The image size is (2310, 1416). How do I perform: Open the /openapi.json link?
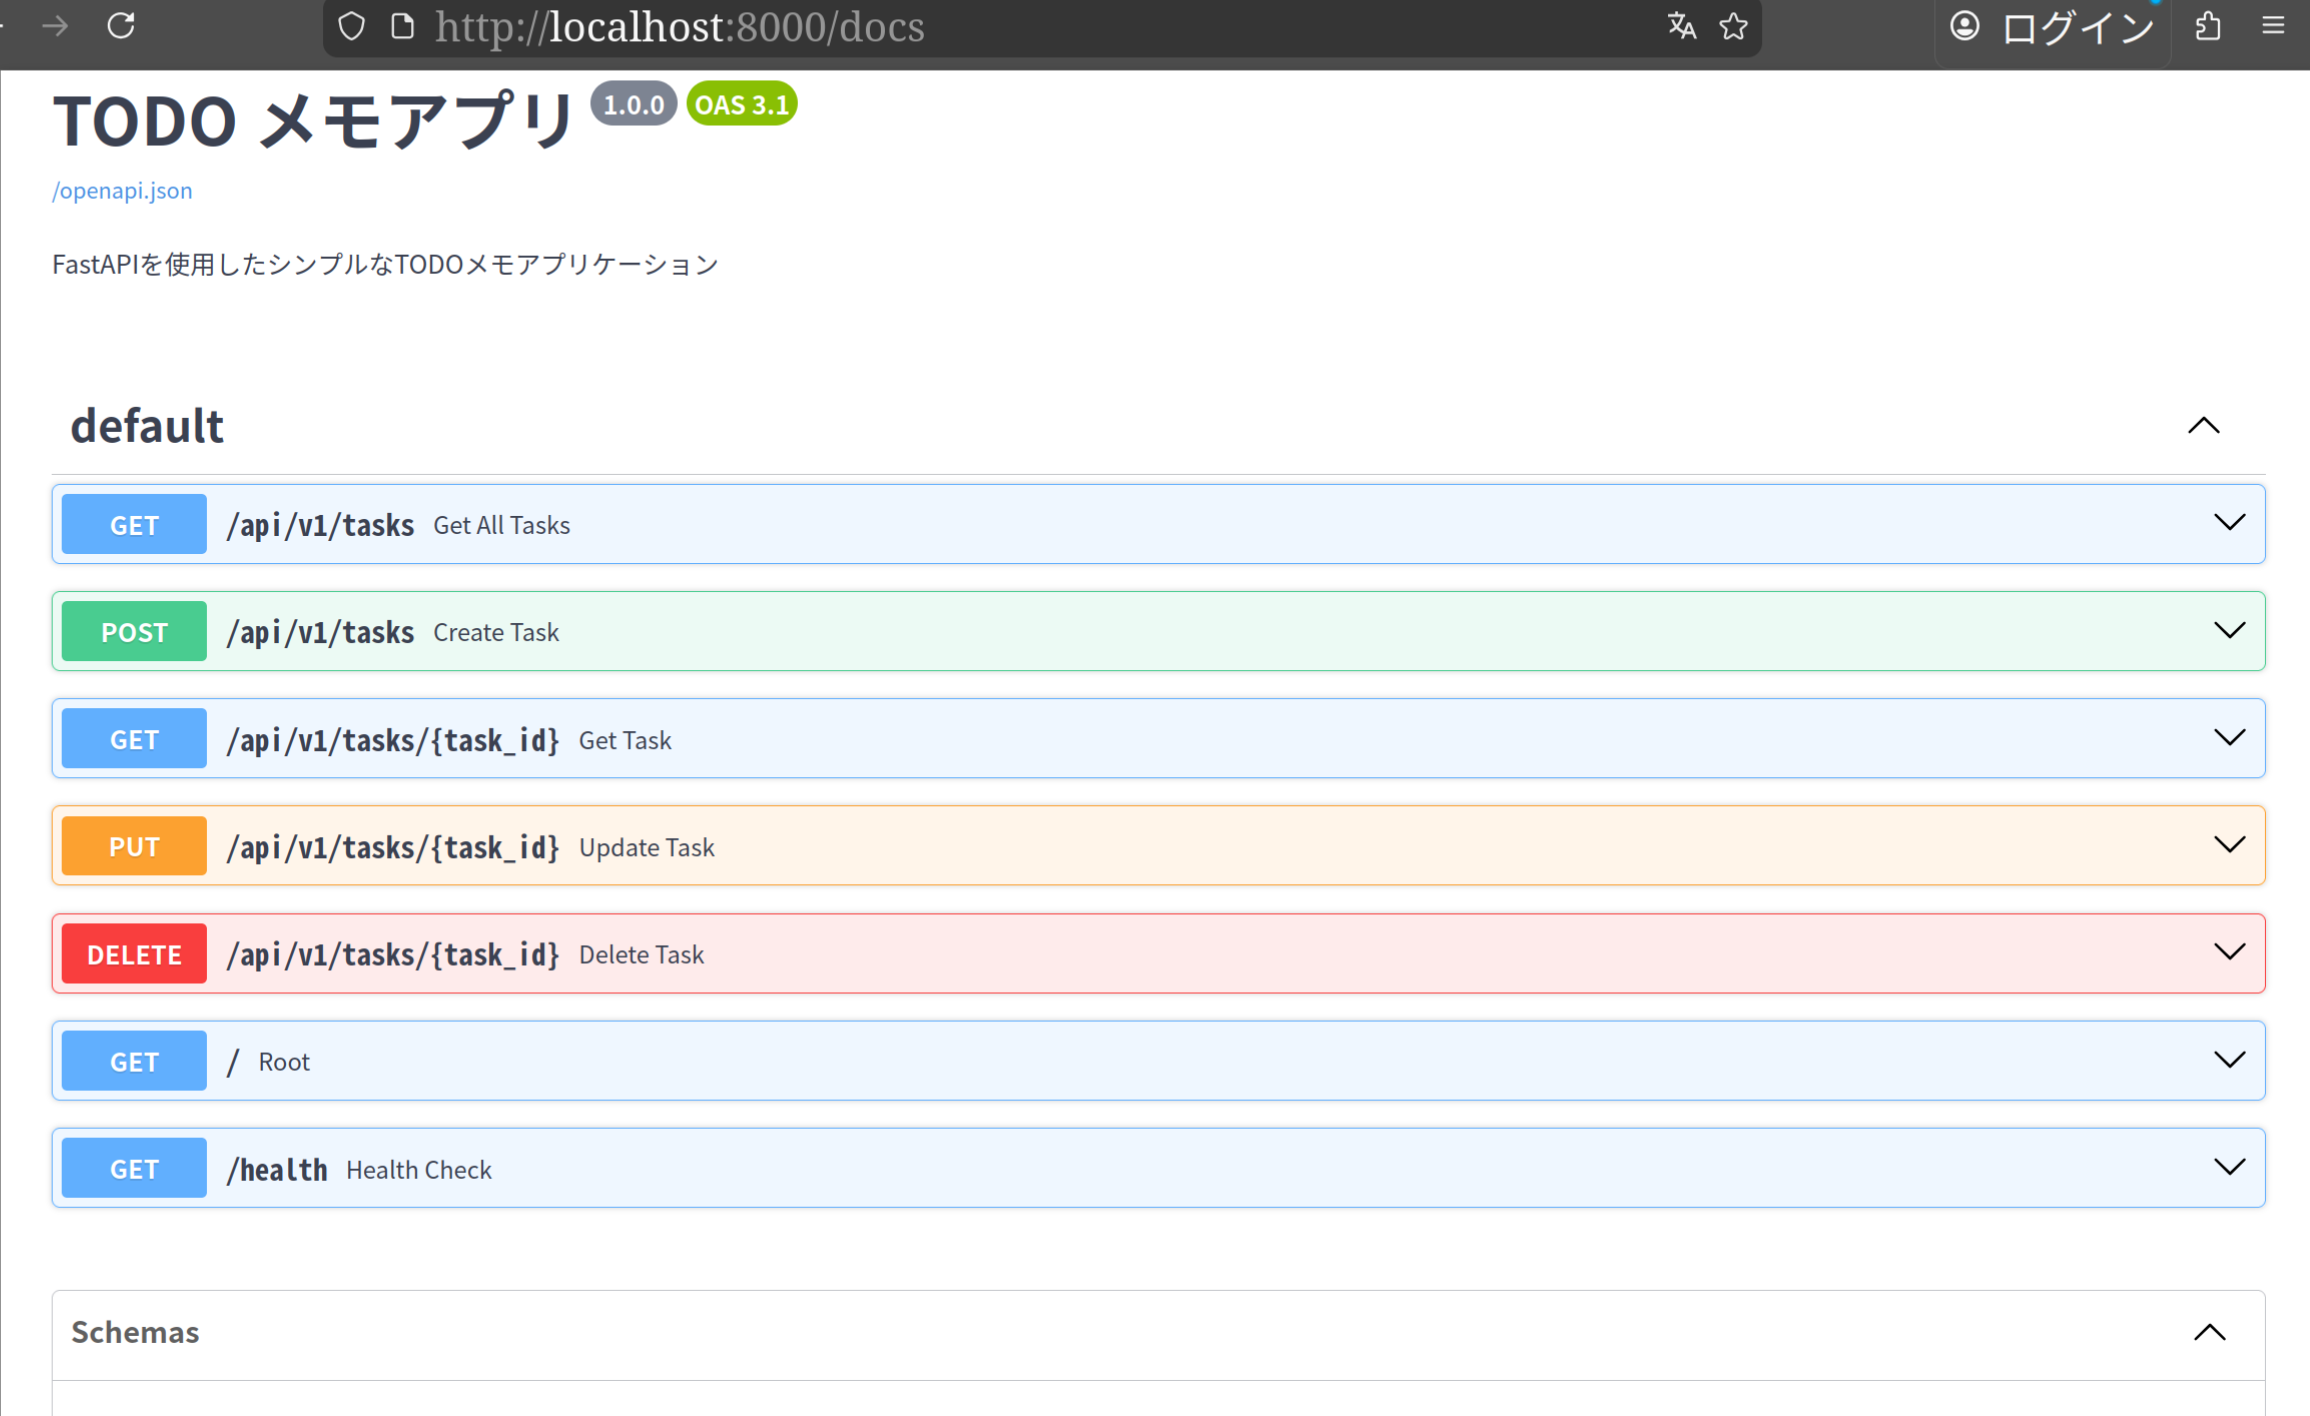tap(122, 190)
